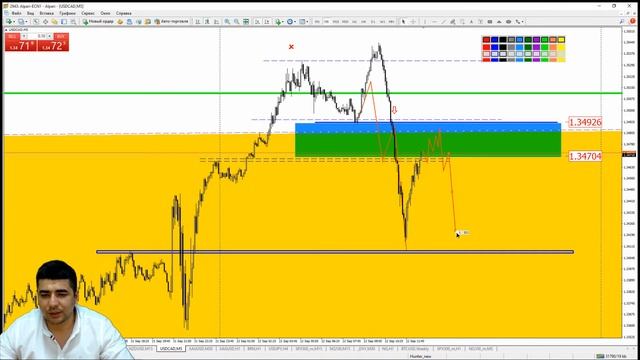Open the Вид menu
The width and height of the screenshot is (640, 360).
pyautogui.click(x=31, y=13)
